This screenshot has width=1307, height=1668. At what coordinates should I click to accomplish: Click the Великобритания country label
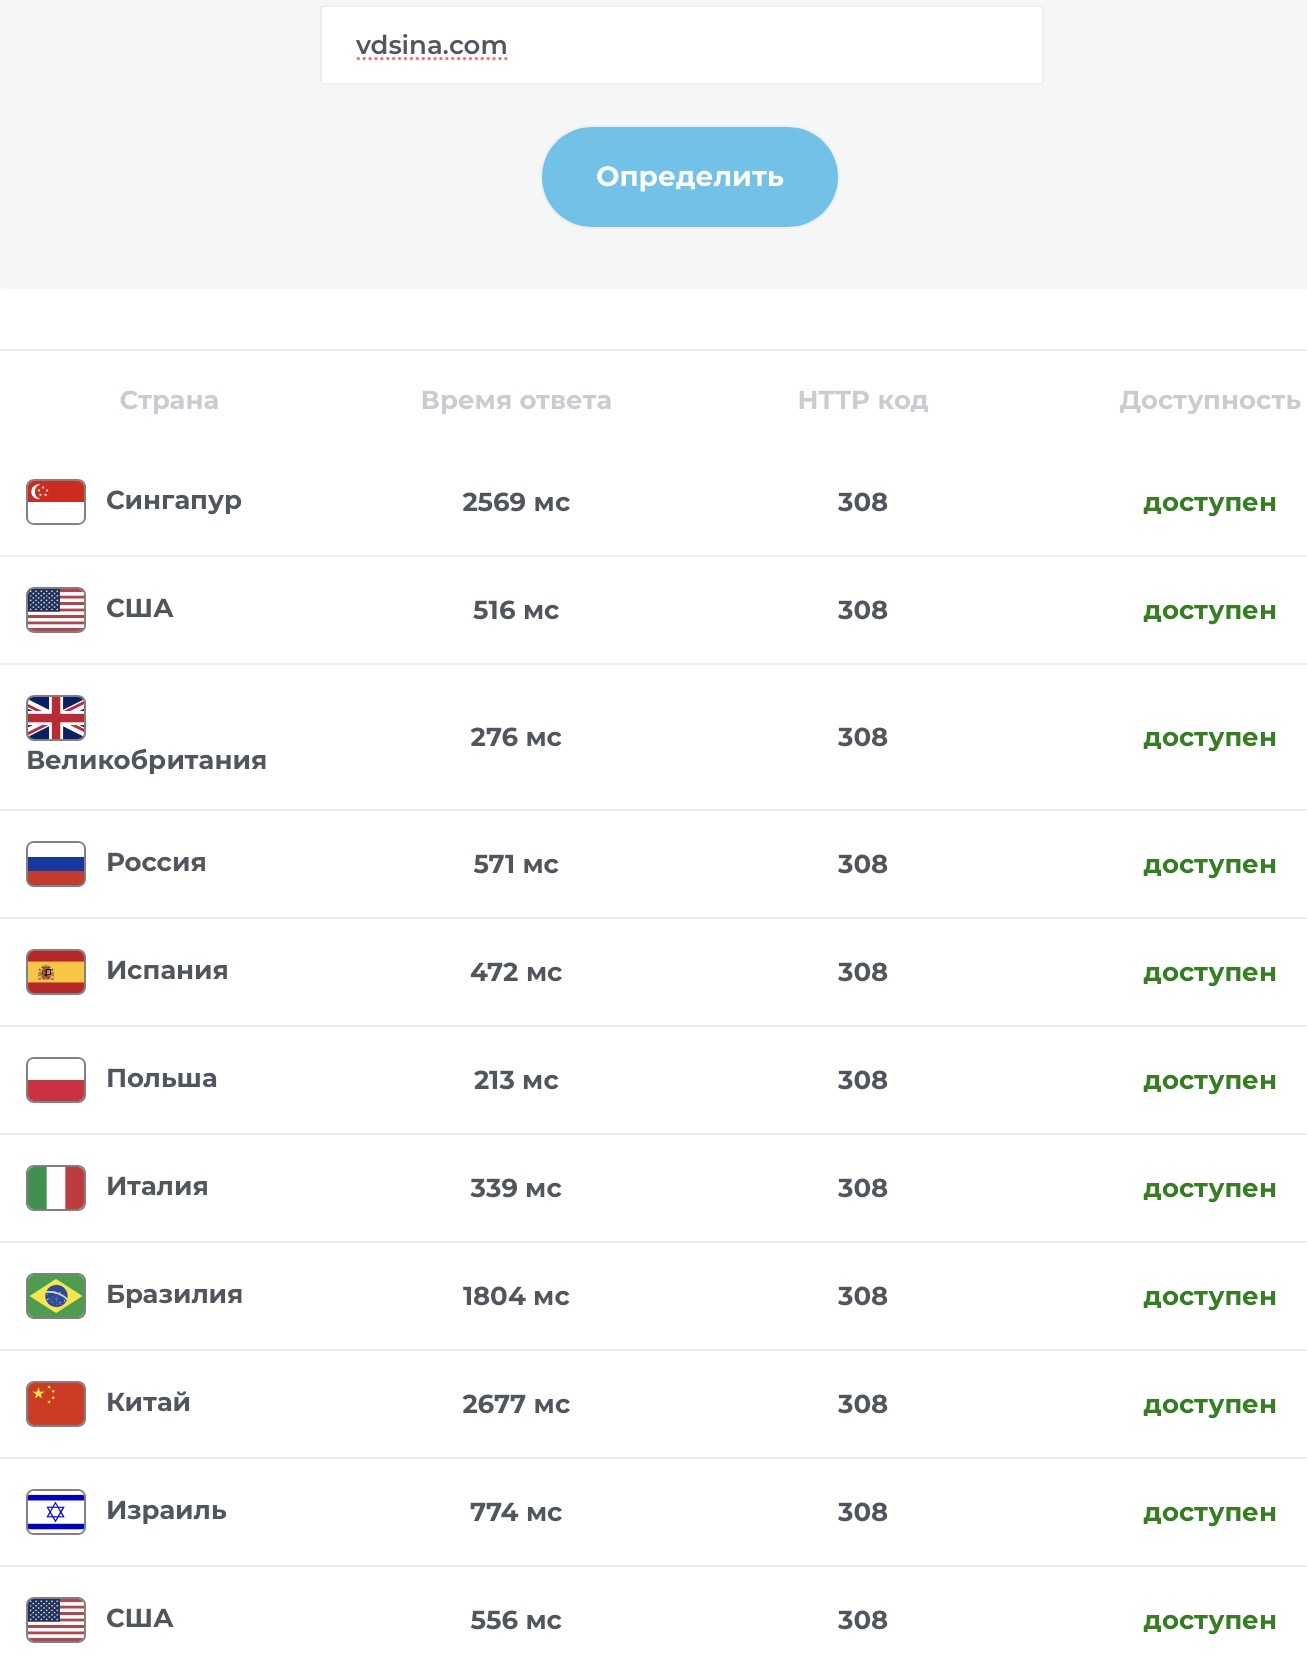pos(147,760)
